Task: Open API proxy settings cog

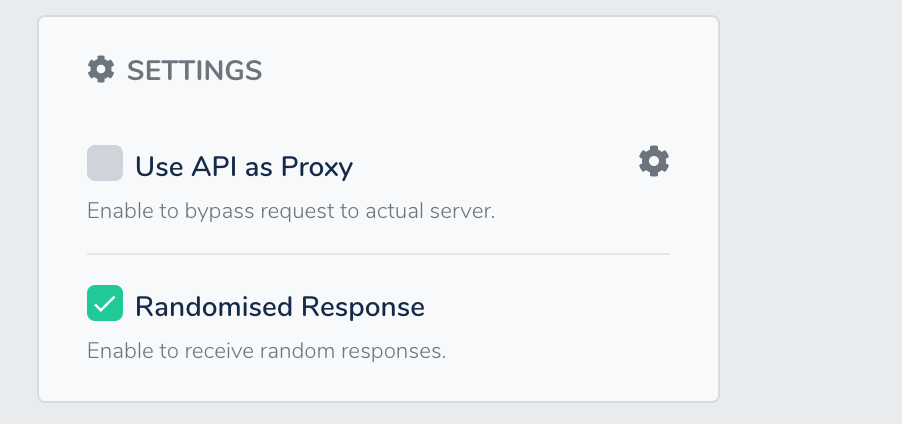Action: click(654, 161)
